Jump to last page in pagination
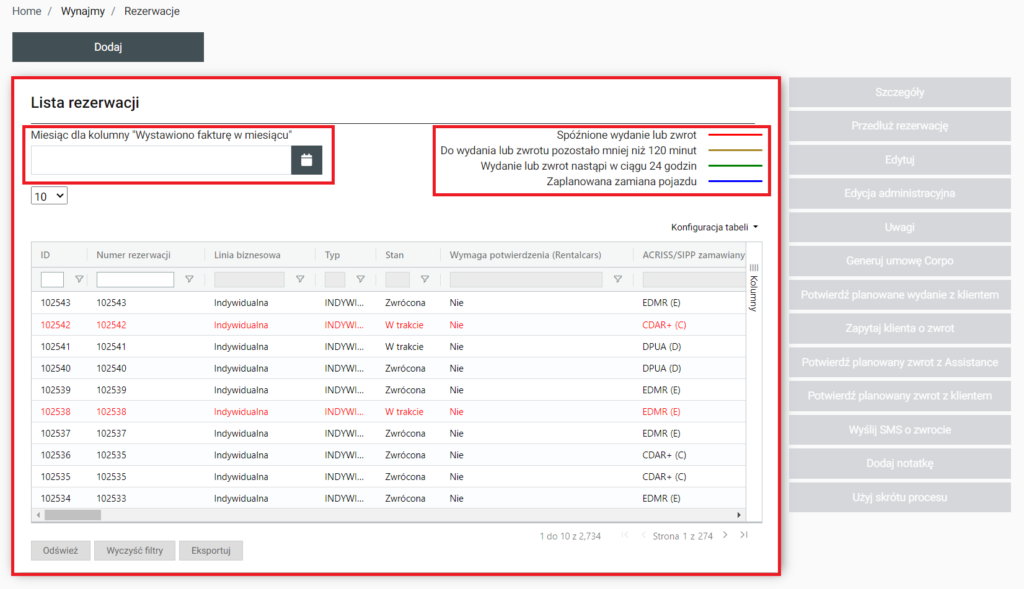Viewport: 1024px width, 589px height. (743, 536)
